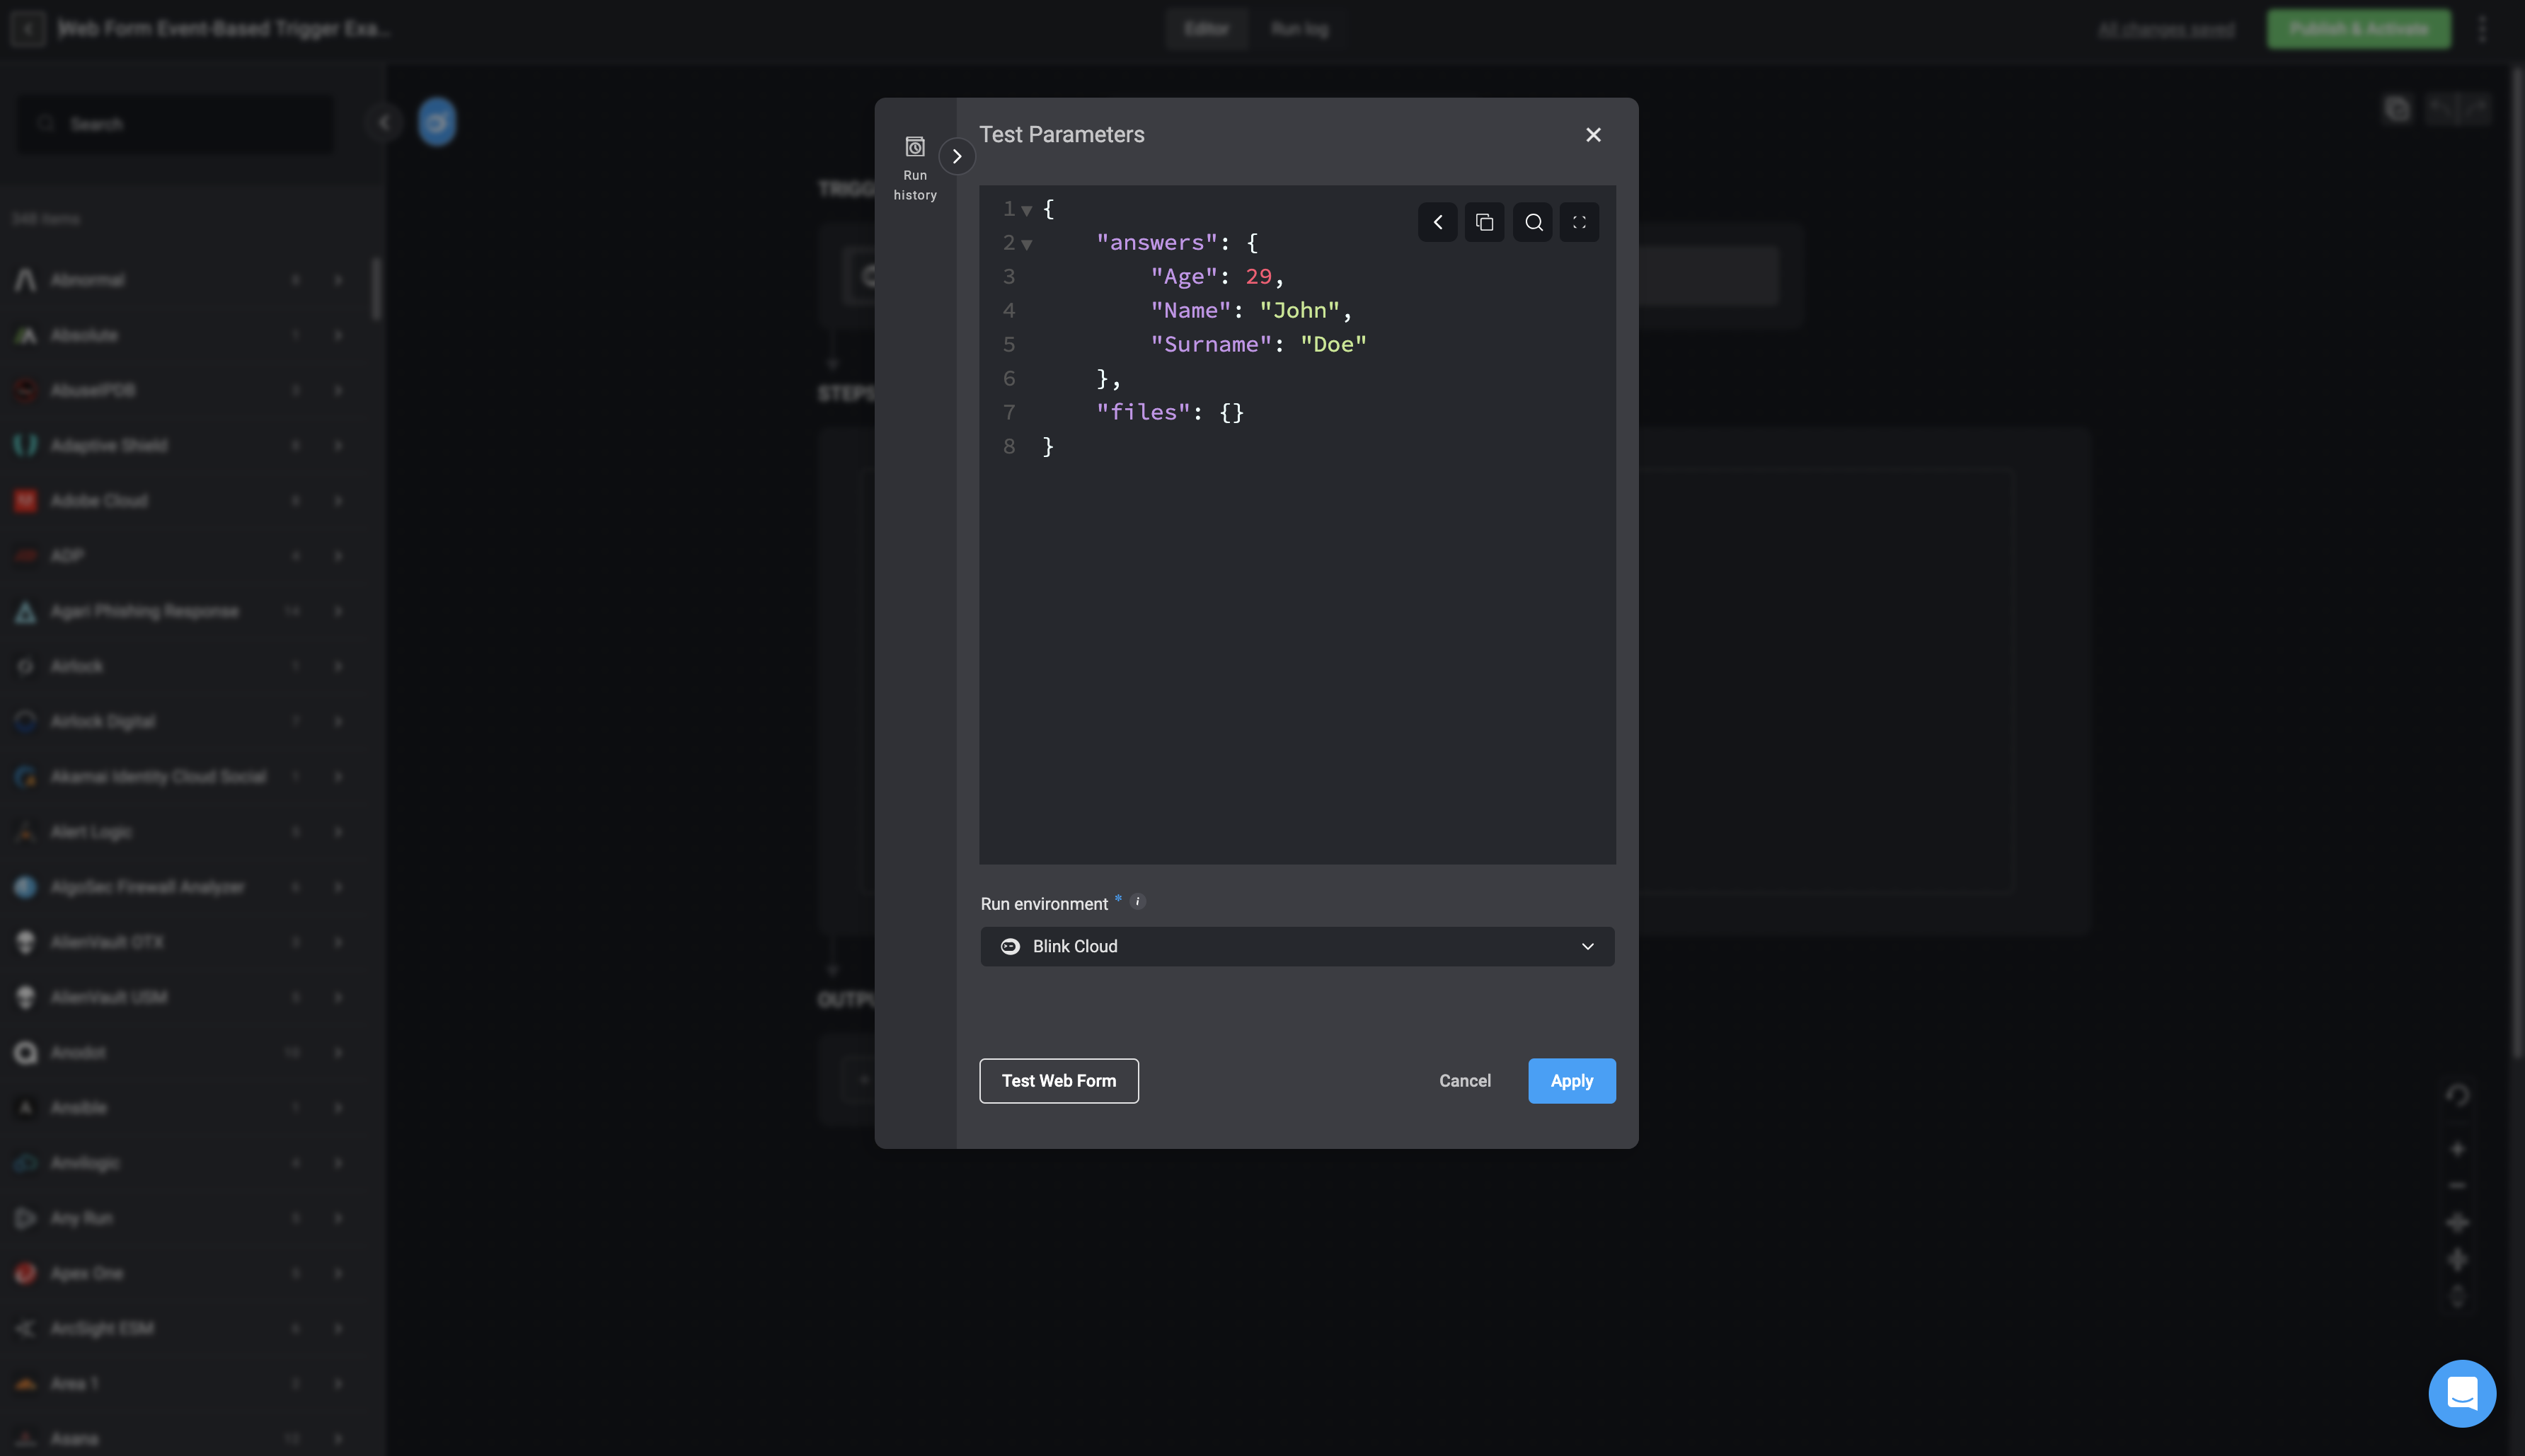This screenshot has height=1456, width=2525.
Task: Click the Cancel button to dismiss dialog
Action: click(x=1463, y=1080)
